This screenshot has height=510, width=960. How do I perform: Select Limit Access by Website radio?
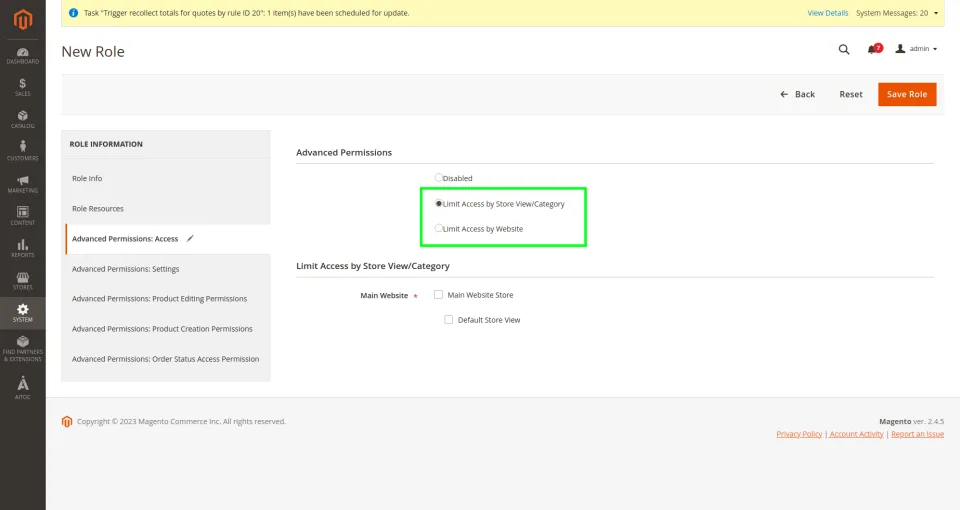click(x=438, y=228)
